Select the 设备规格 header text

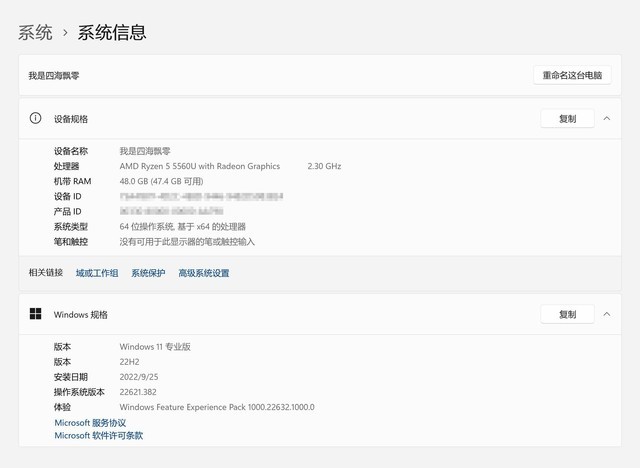point(71,119)
